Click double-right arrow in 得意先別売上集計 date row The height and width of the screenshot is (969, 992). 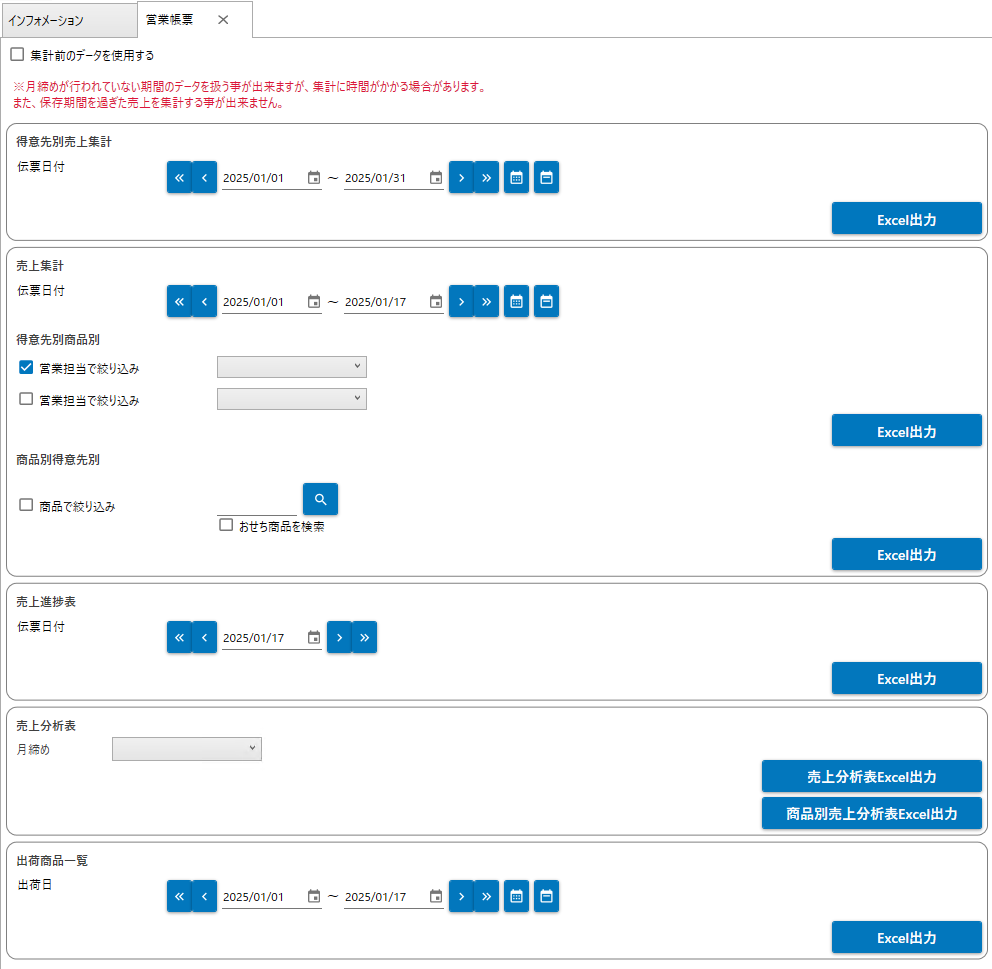(x=487, y=177)
